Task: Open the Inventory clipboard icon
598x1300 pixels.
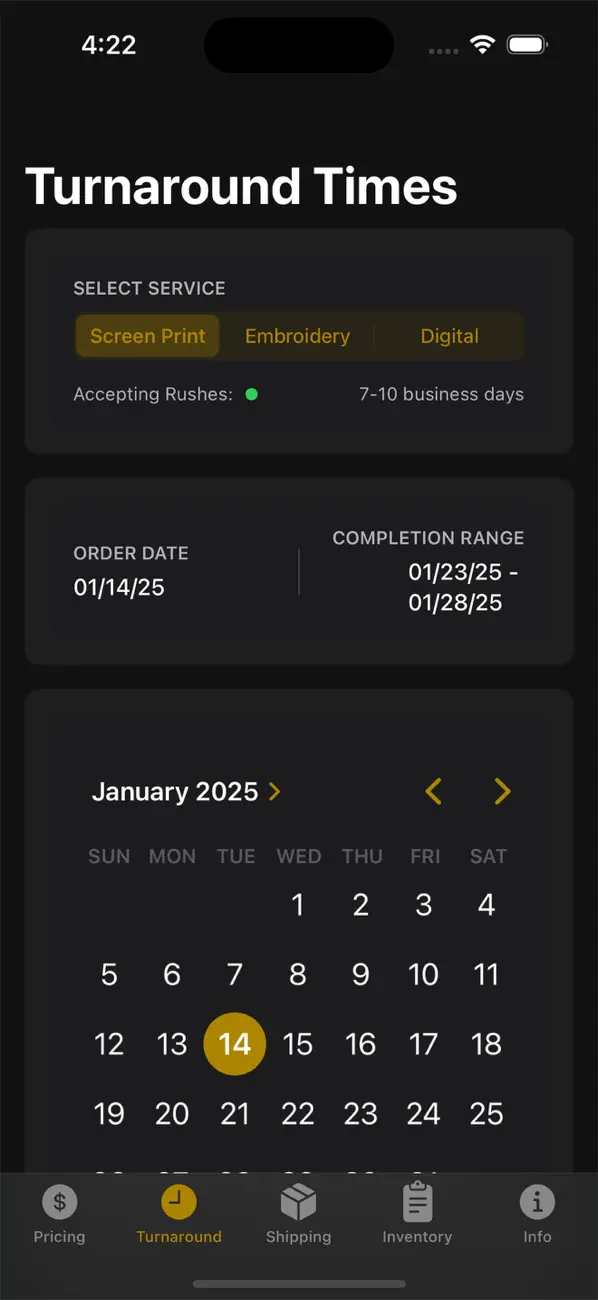Action: point(417,1202)
